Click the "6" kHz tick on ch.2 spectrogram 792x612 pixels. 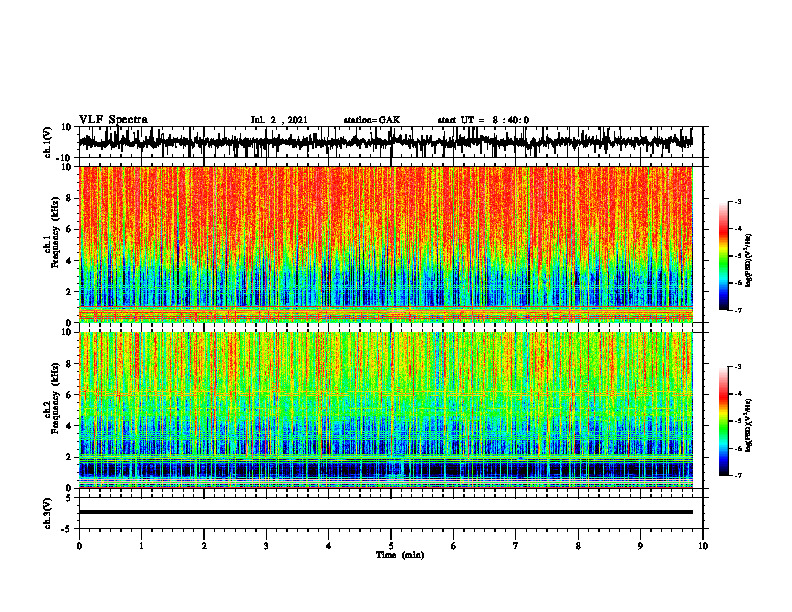coord(69,395)
